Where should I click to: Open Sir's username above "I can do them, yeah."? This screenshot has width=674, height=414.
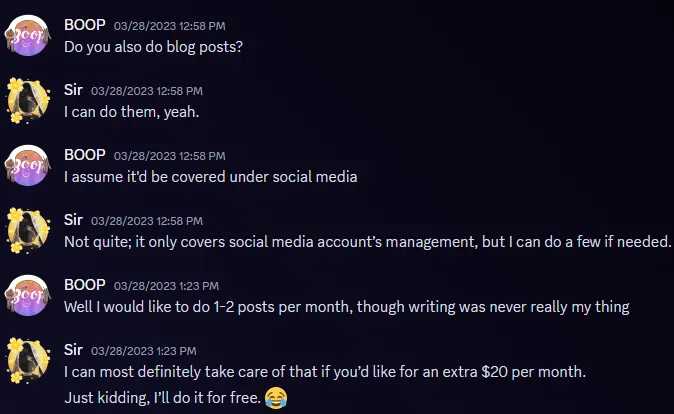73,90
